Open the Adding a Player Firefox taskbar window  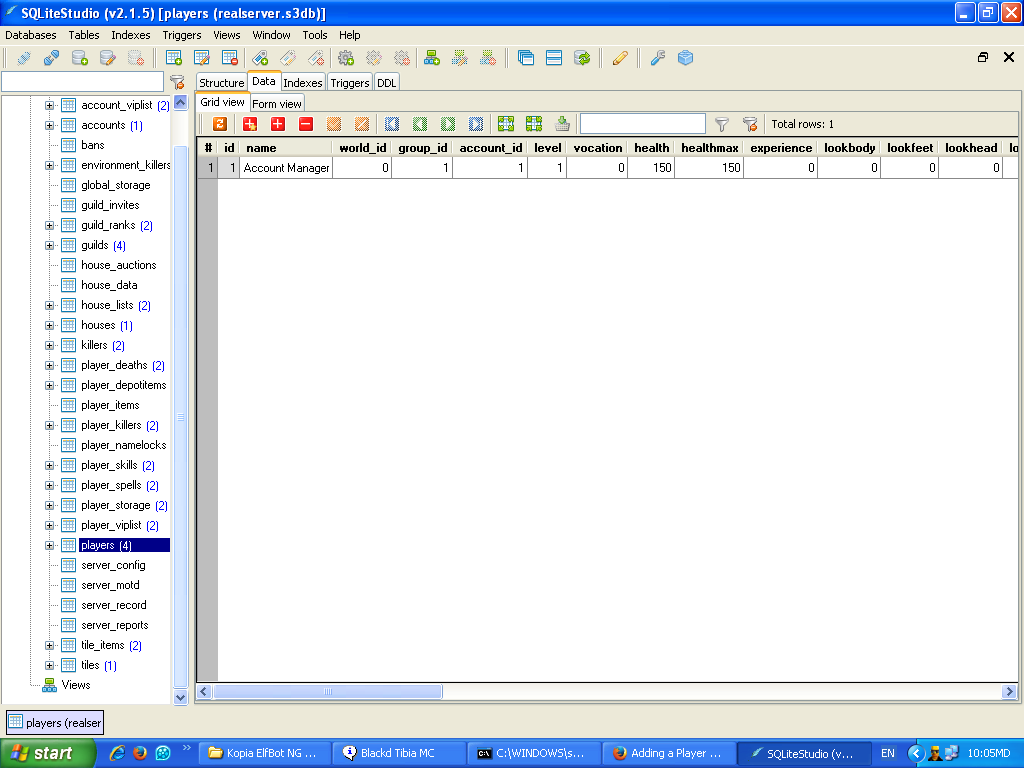pyautogui.click(x=669, y=753)
